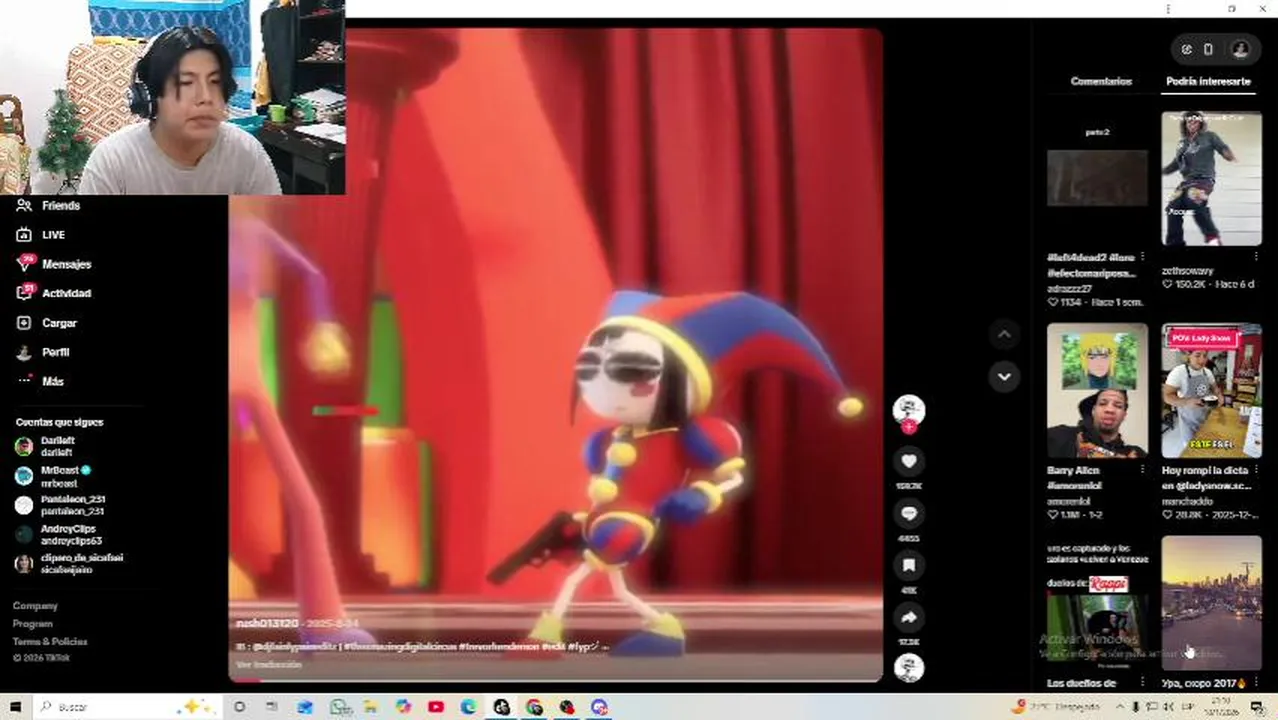The height and width of the screenshot is (720, 1278).
Task: Open the Company footer link
Action: click(35, 606)
